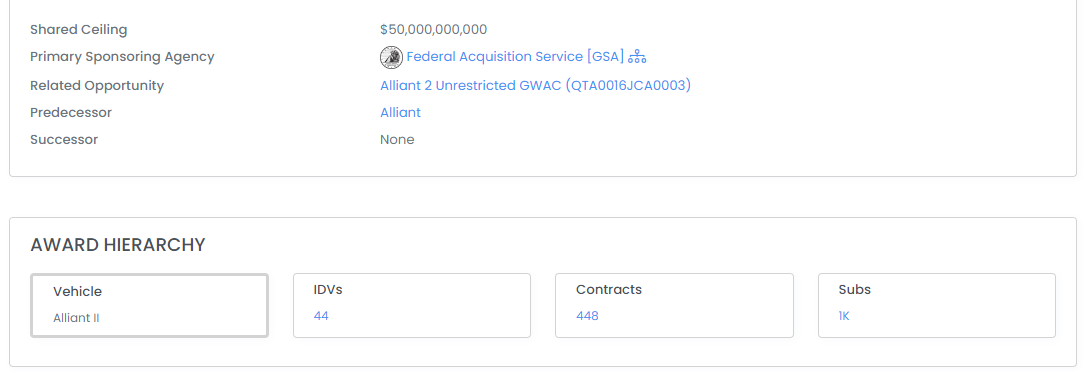Go to the Alliant predecessor vehicle
The width and height of the screenshot is (1084, 372).
[x=400, y=113]
